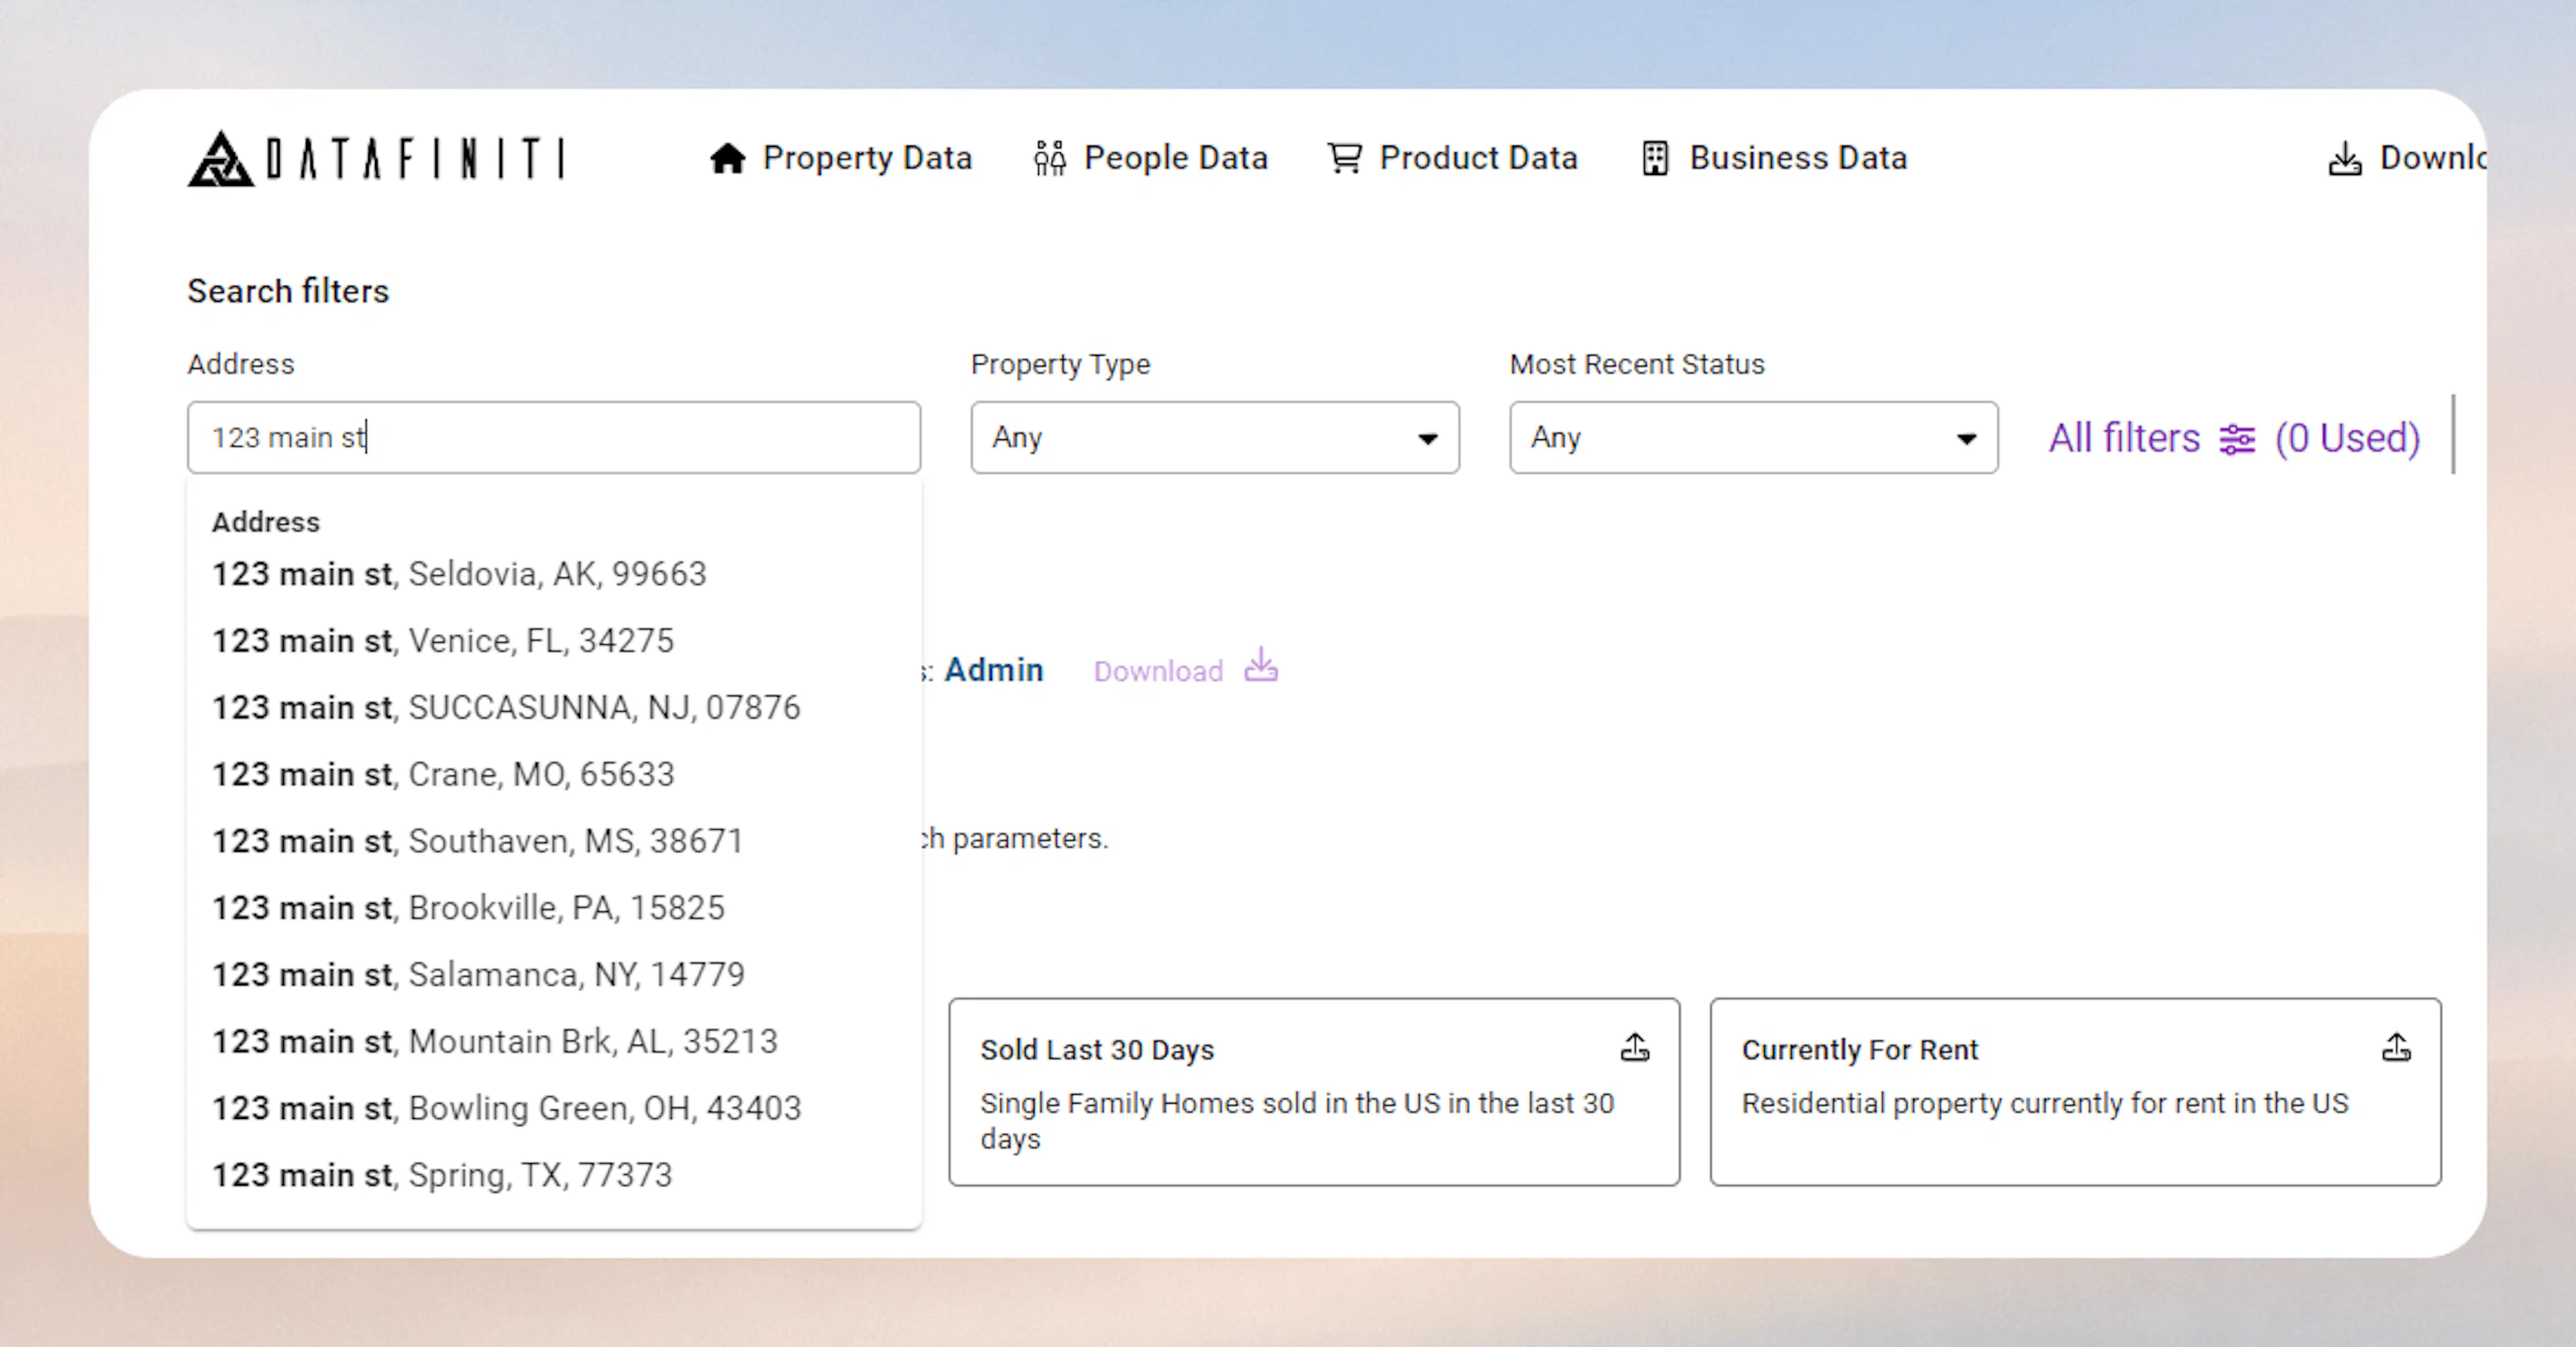Select the Property Data home icon
Screen dimensions: 2576x1347
(728, 158)
